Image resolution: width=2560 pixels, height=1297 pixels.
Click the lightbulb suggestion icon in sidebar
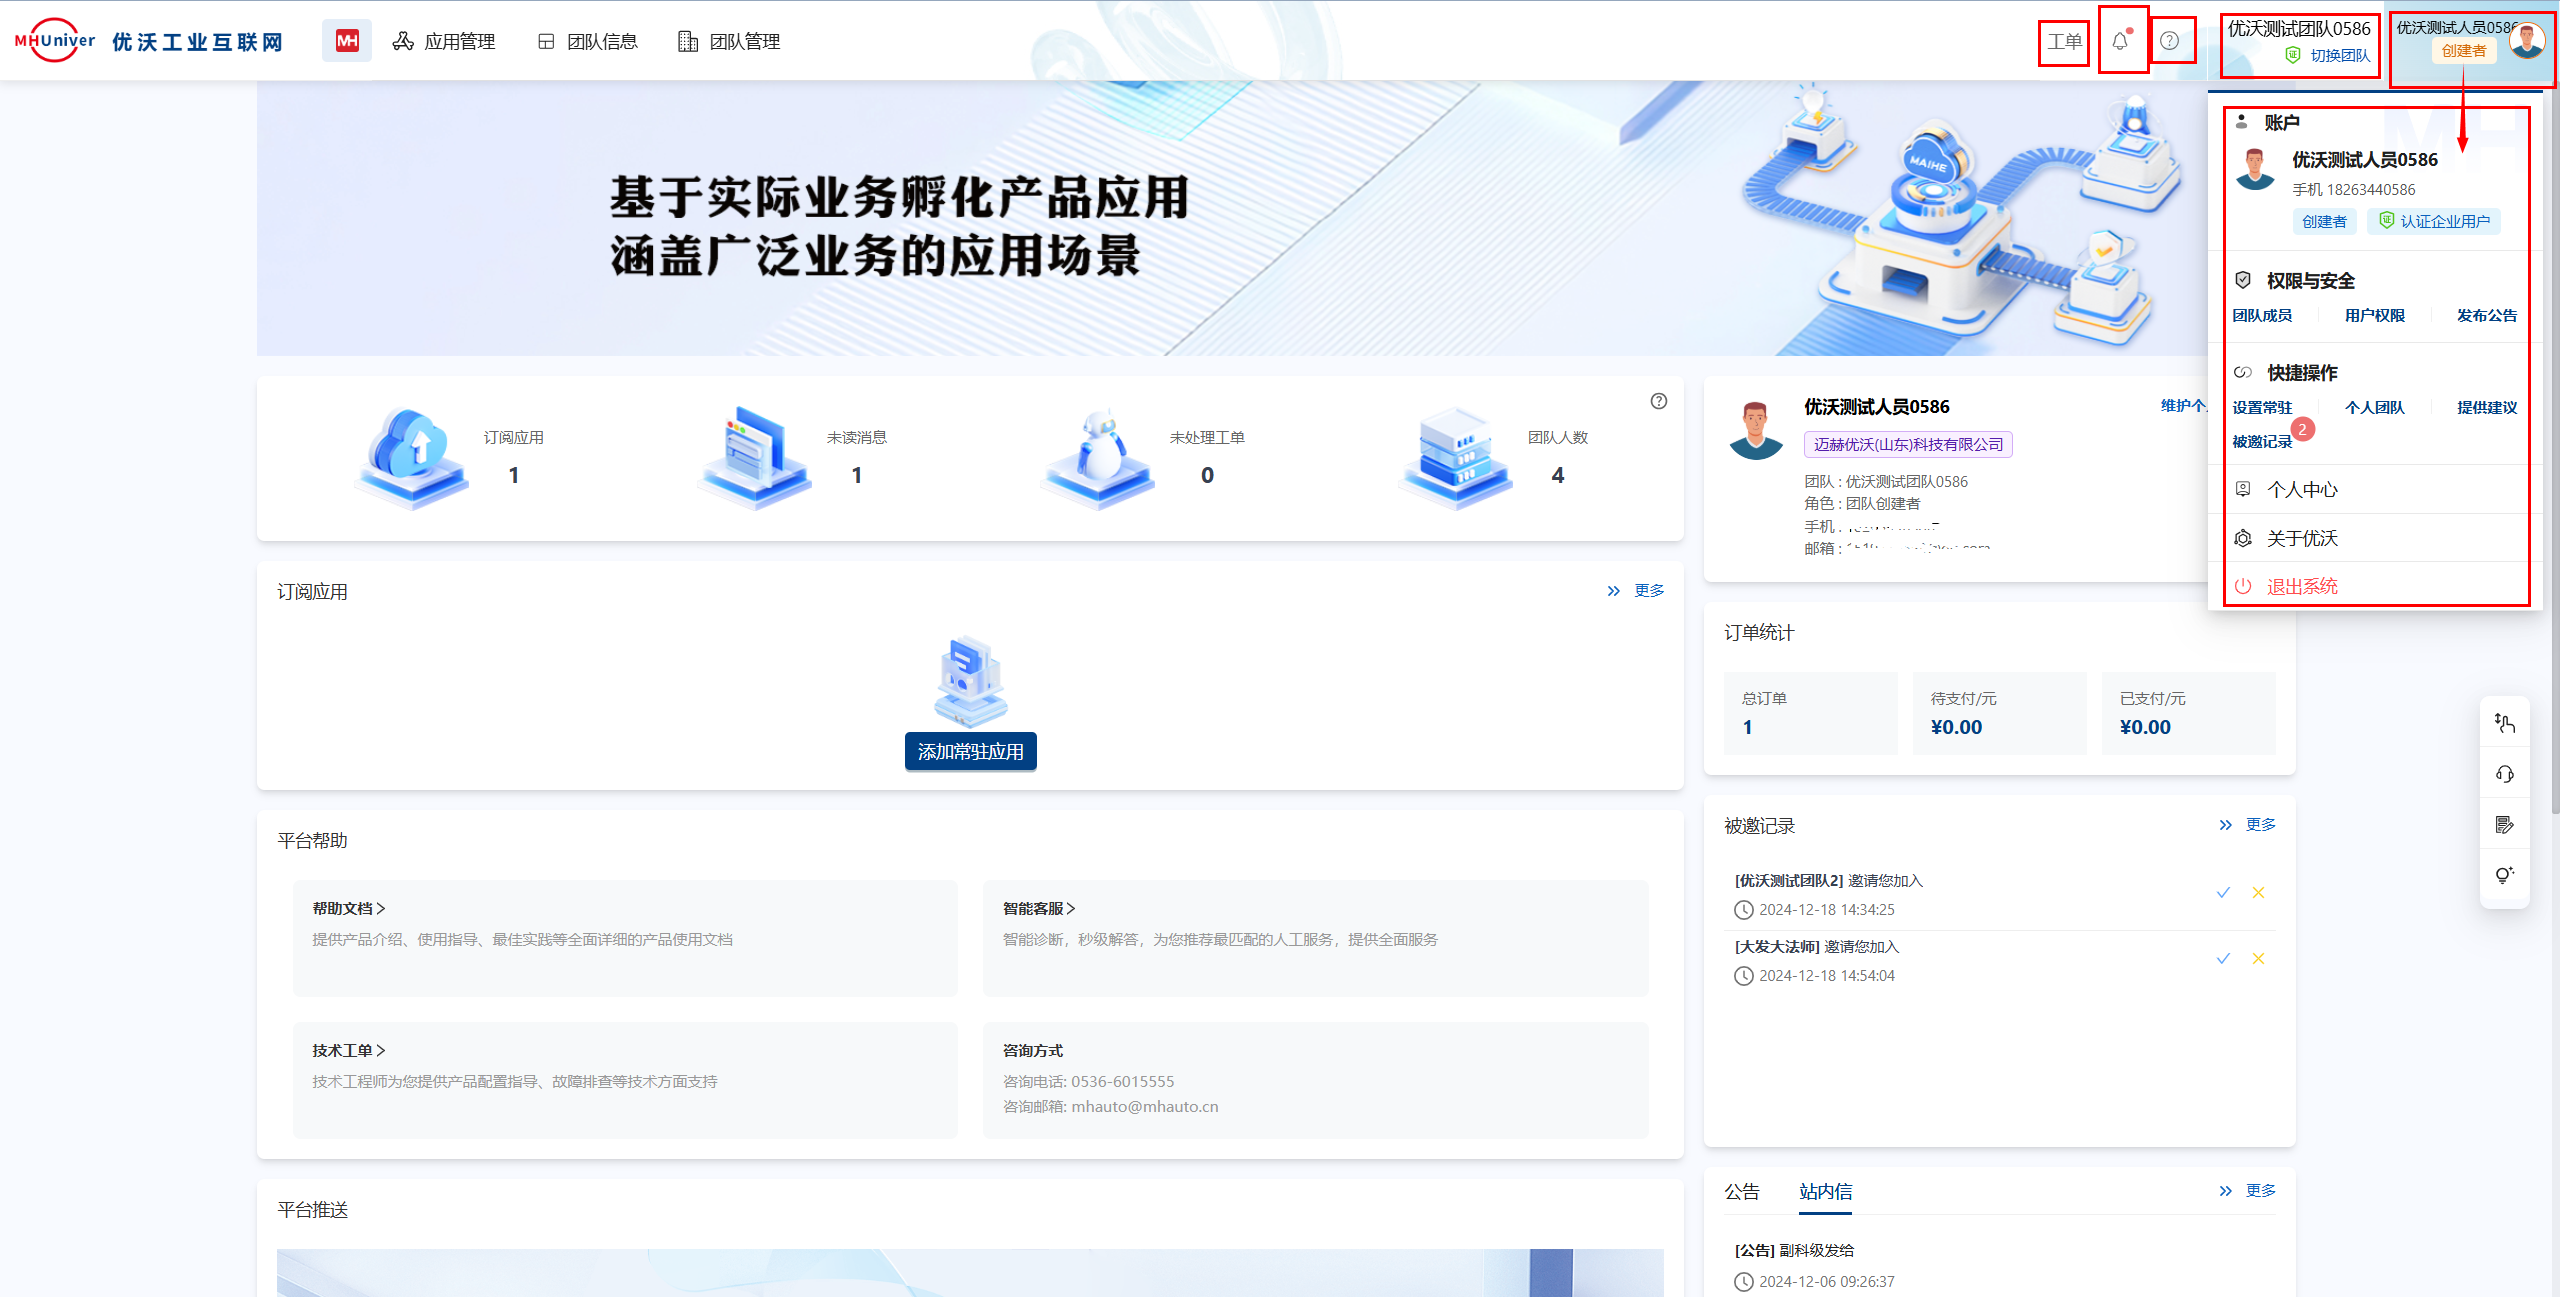point(2504,875)
